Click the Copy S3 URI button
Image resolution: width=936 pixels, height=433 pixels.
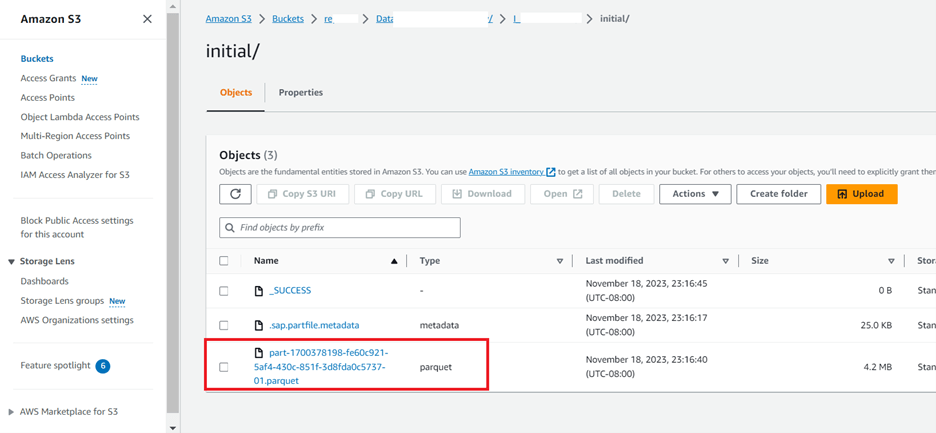tap(303, 194)
